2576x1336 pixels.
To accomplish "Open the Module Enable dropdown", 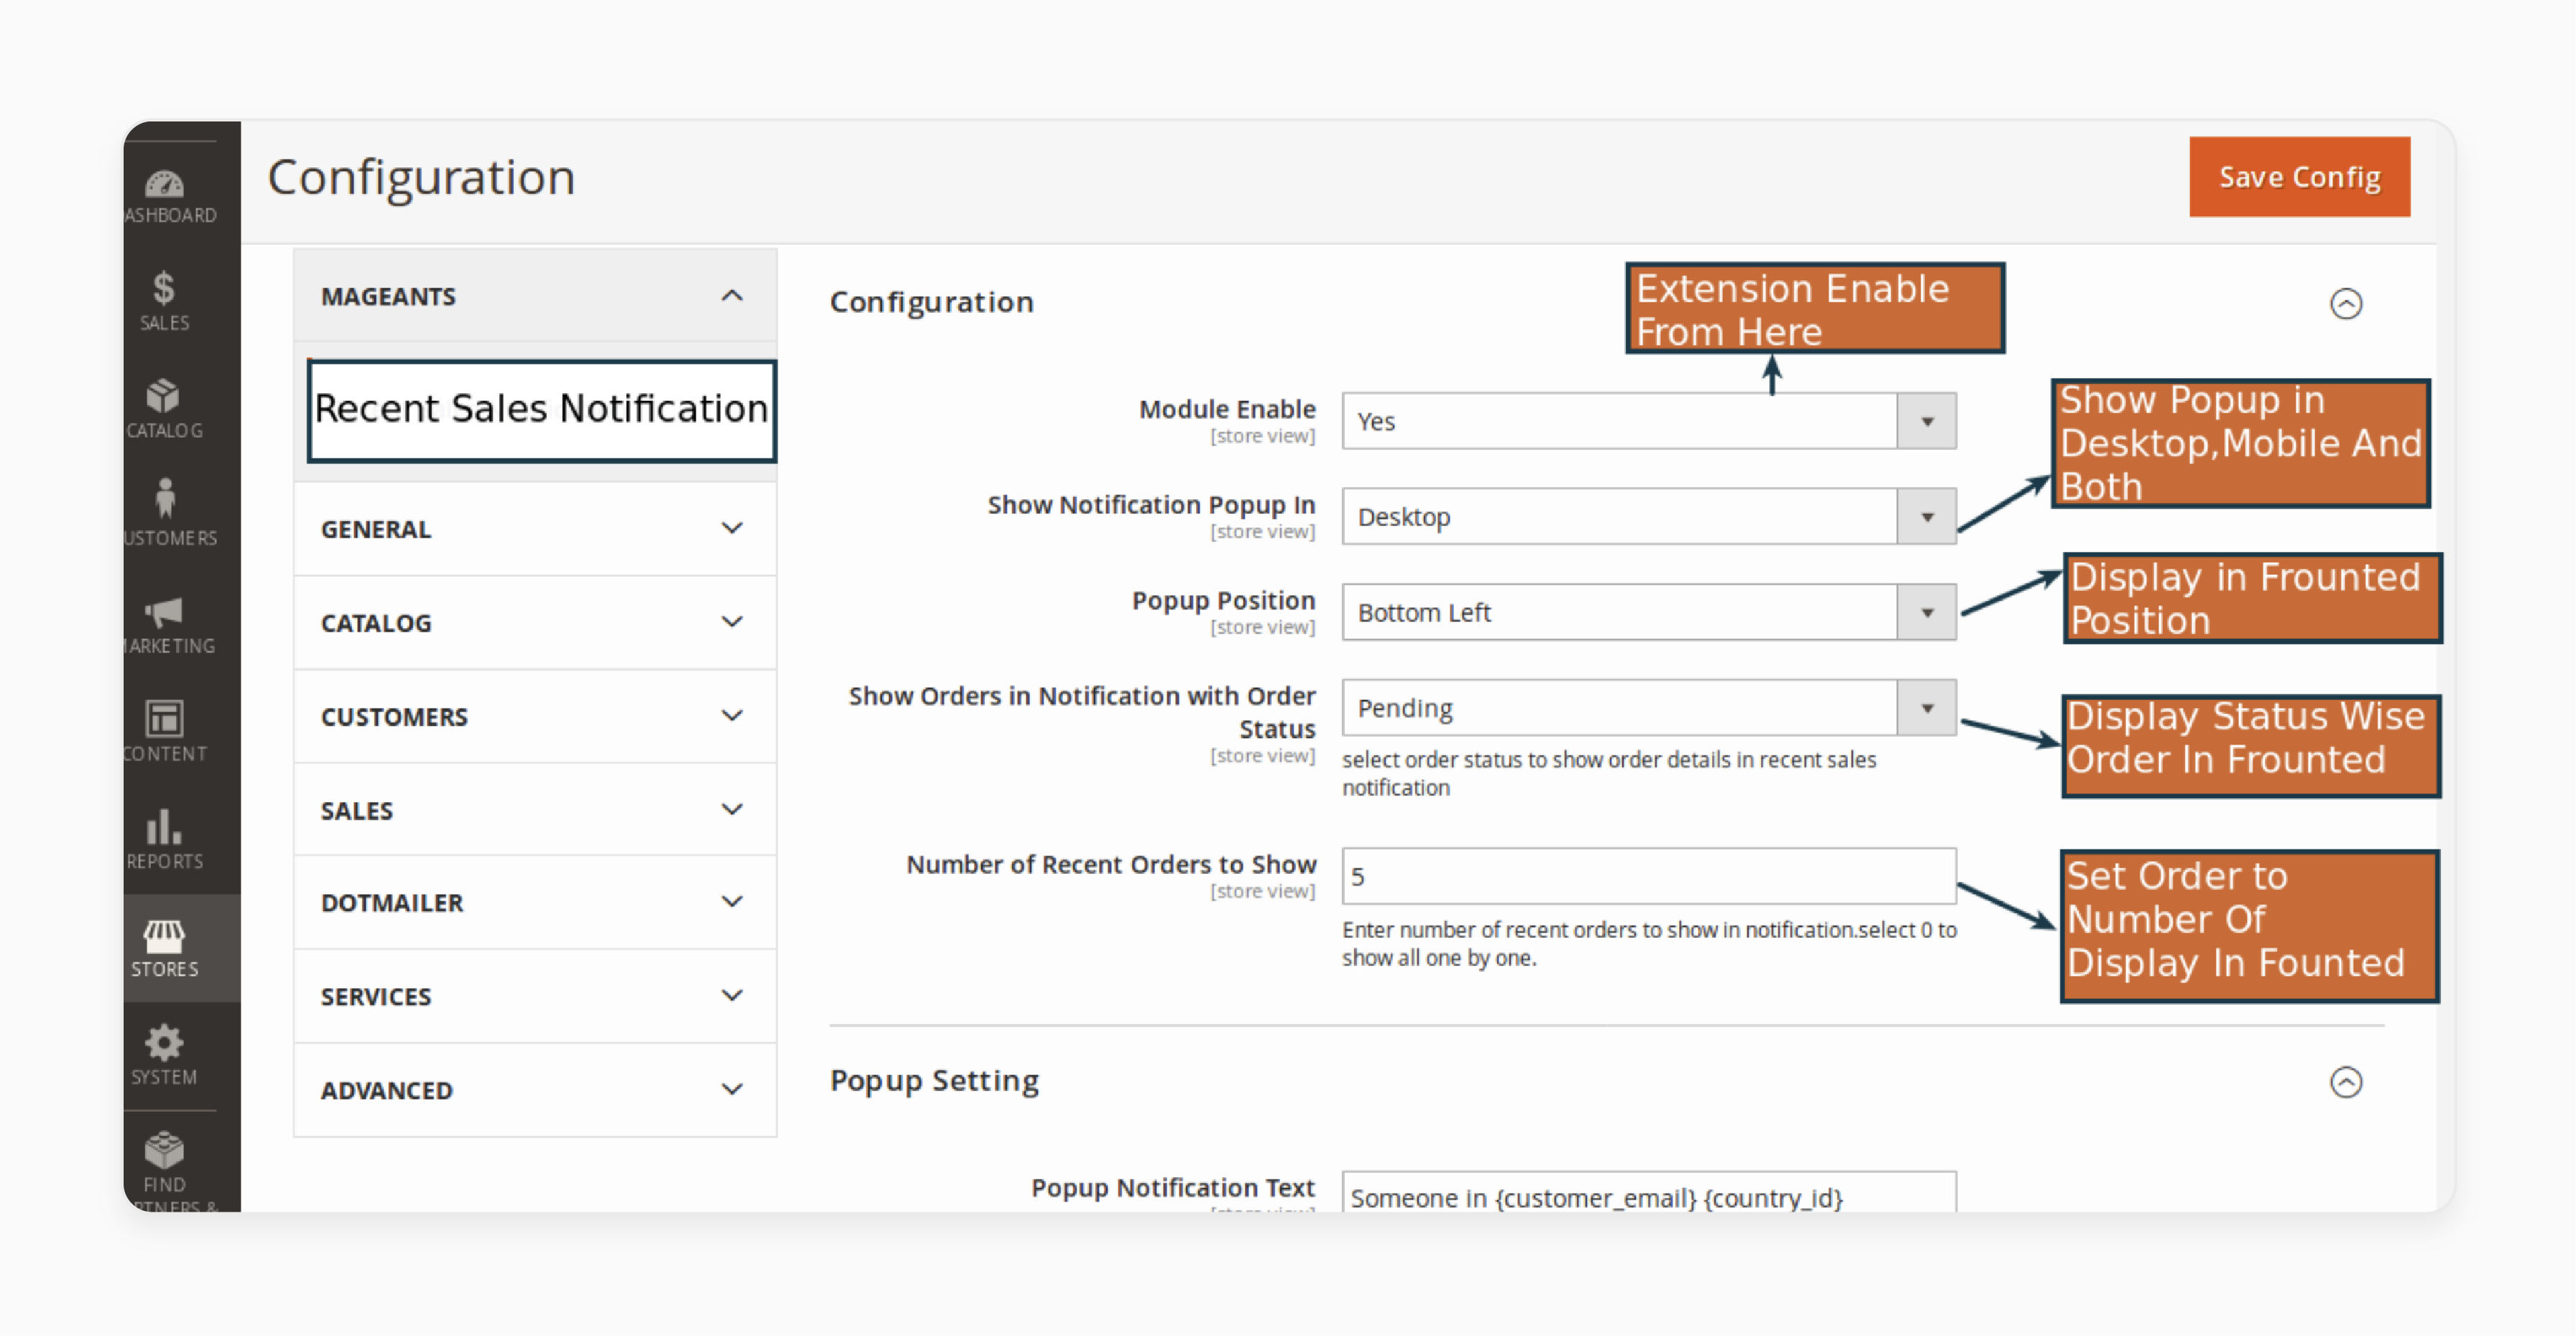I will click(1648, 421).
